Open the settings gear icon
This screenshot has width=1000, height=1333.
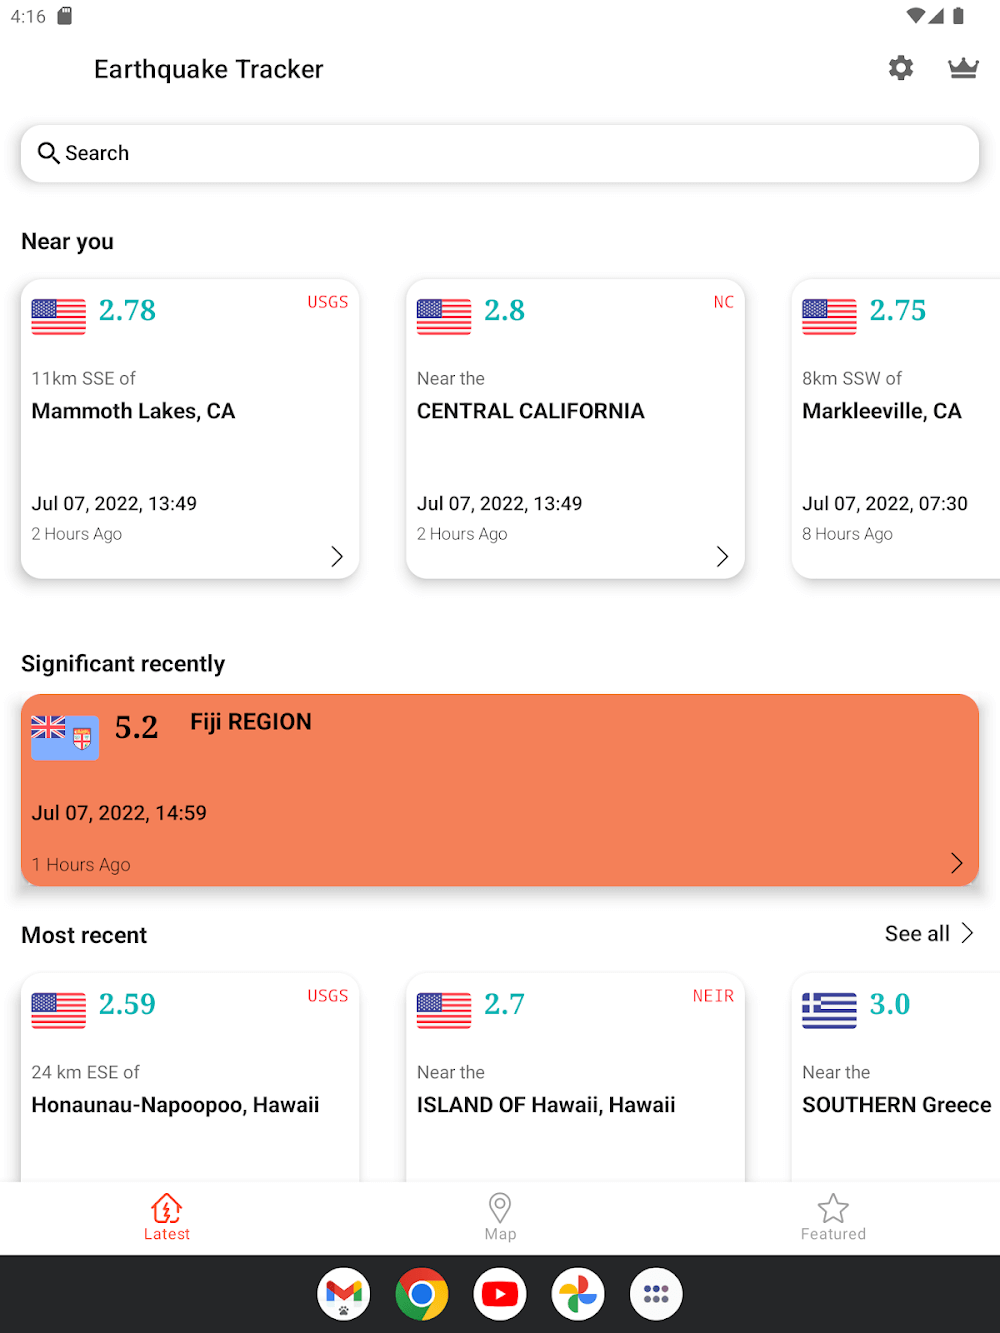tap(901, 68)
